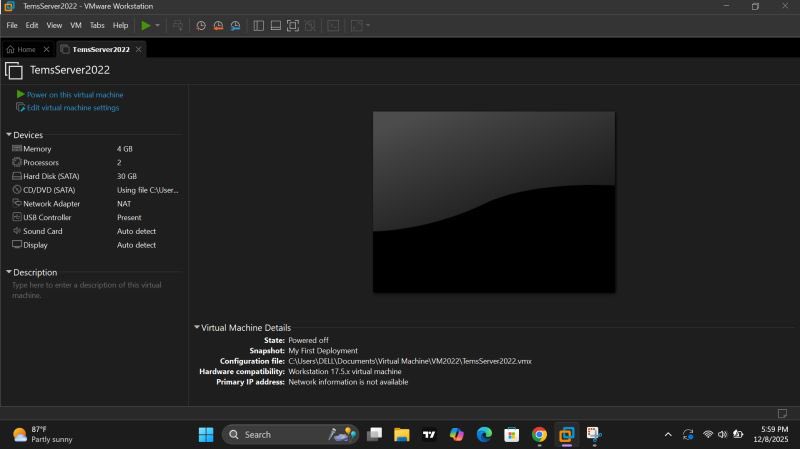Click the taskbar Search box
Viewport: 800px width, 449px height.
tap(290, 435)
